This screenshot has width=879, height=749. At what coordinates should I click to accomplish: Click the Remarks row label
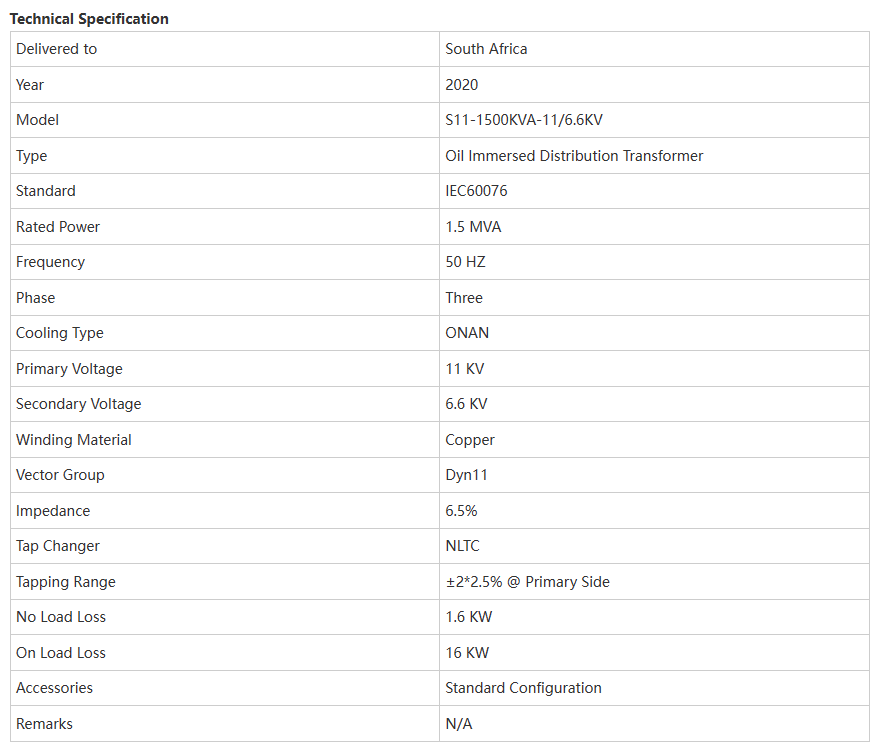pyautogui.click(x=44, y=724)
